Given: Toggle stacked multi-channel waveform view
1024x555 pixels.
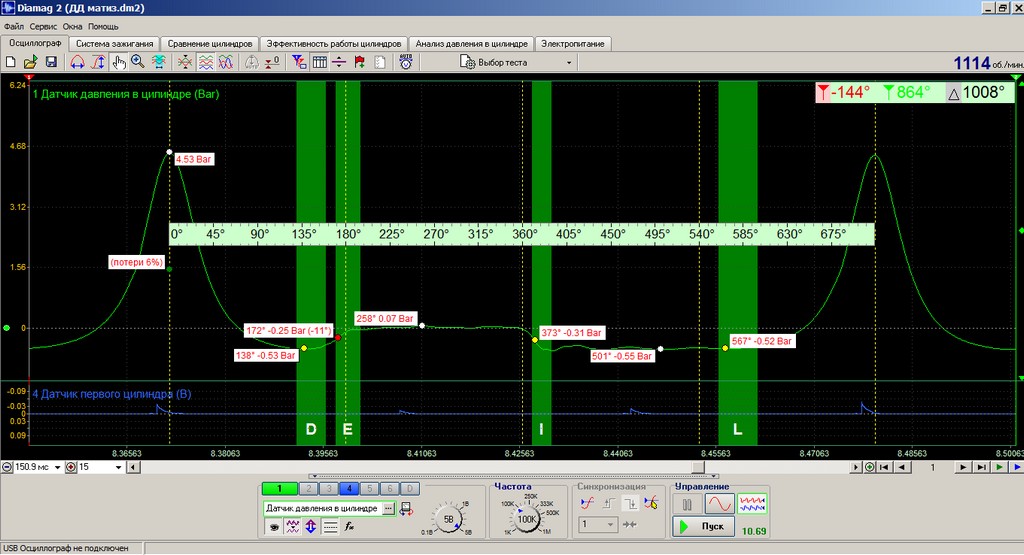Looking at the screenshot, I should coord(206,62).
